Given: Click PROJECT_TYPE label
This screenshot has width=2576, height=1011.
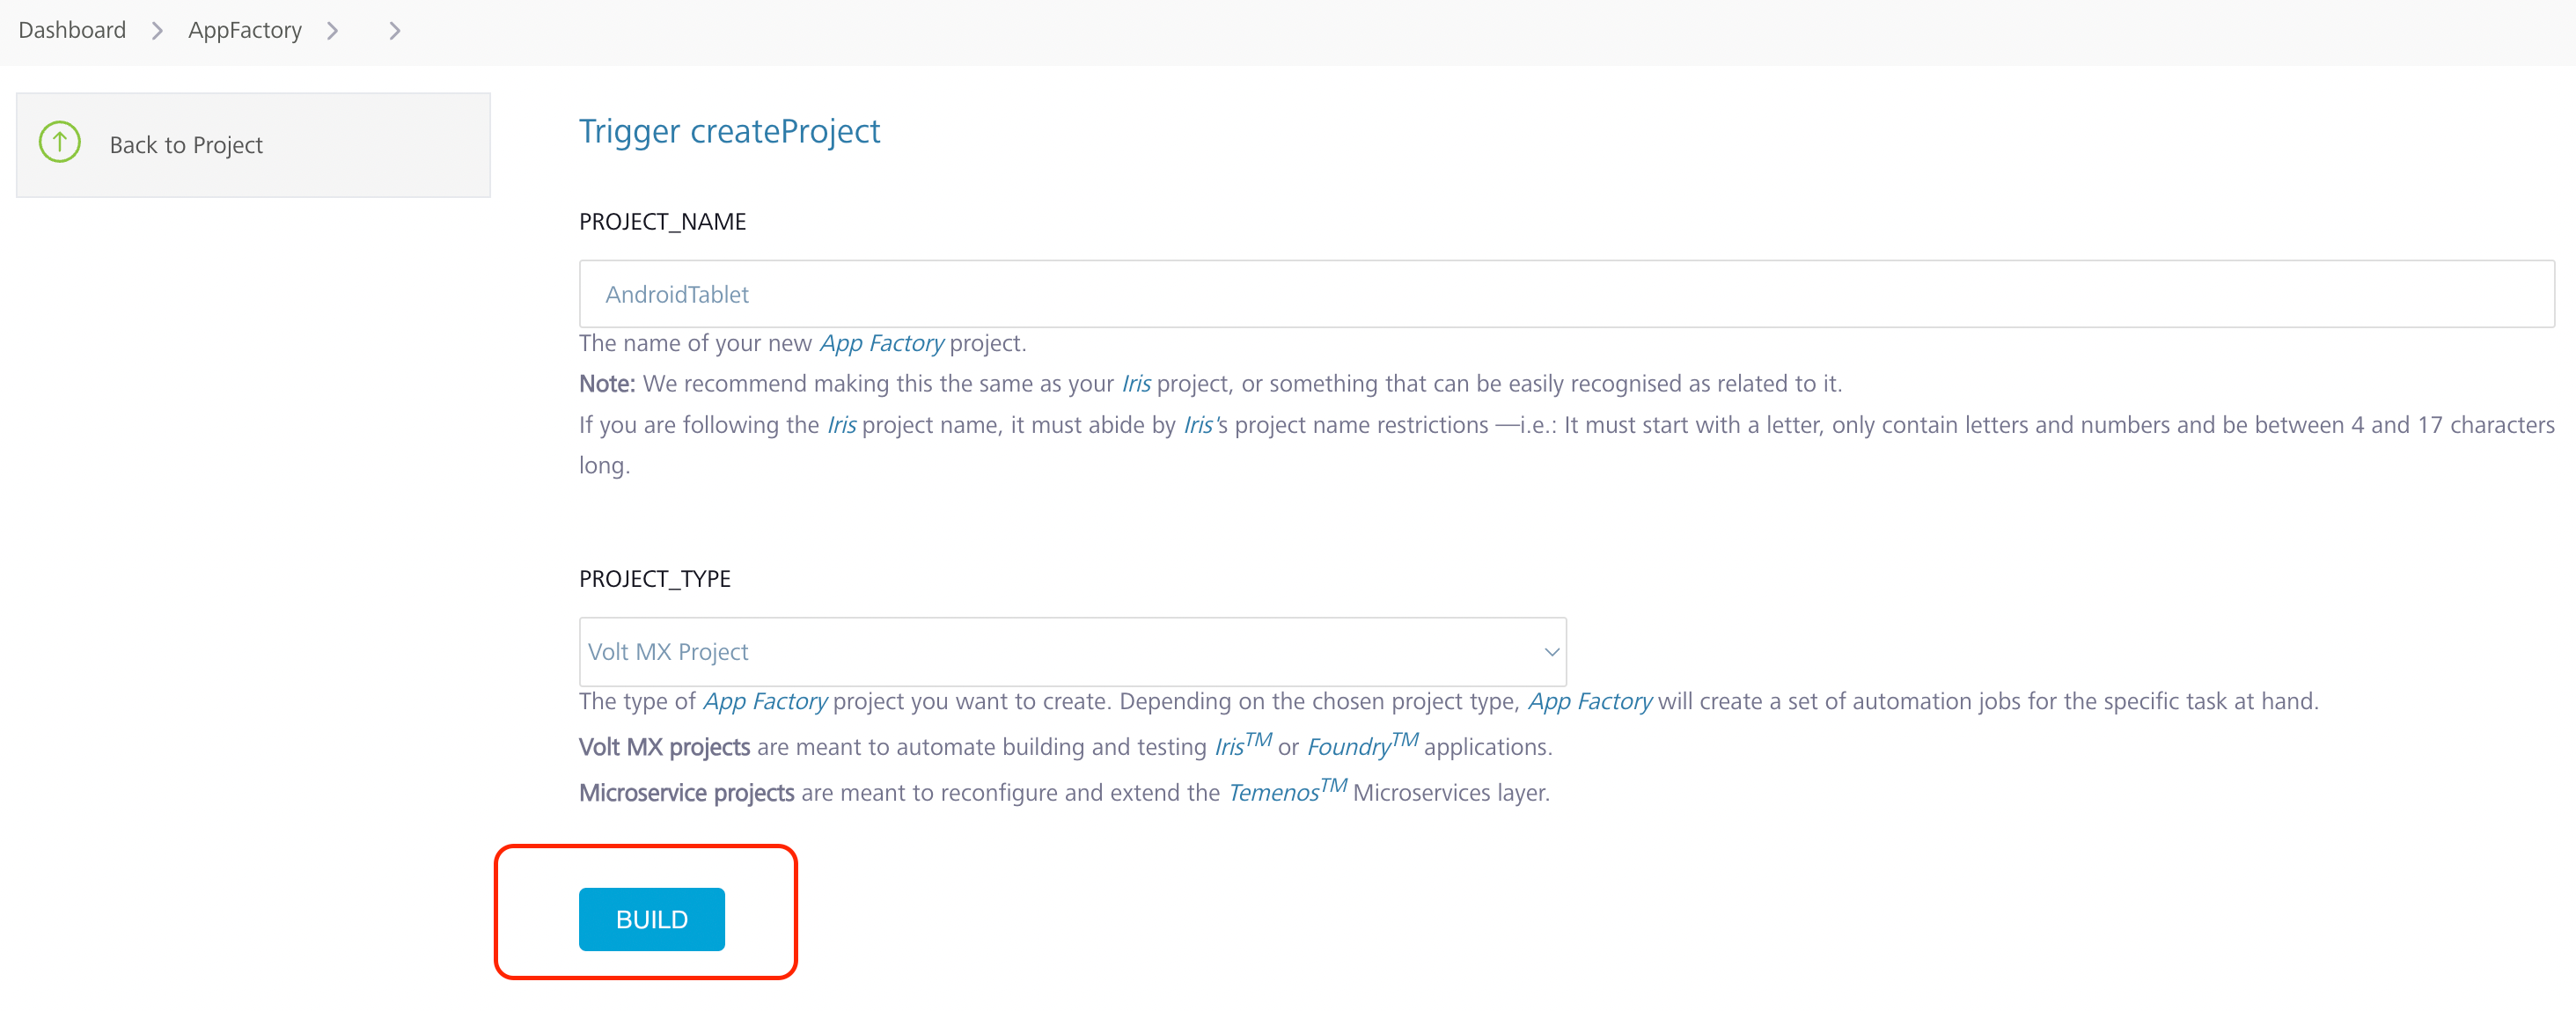Looking at the screenshot, I should click(654, 579).
